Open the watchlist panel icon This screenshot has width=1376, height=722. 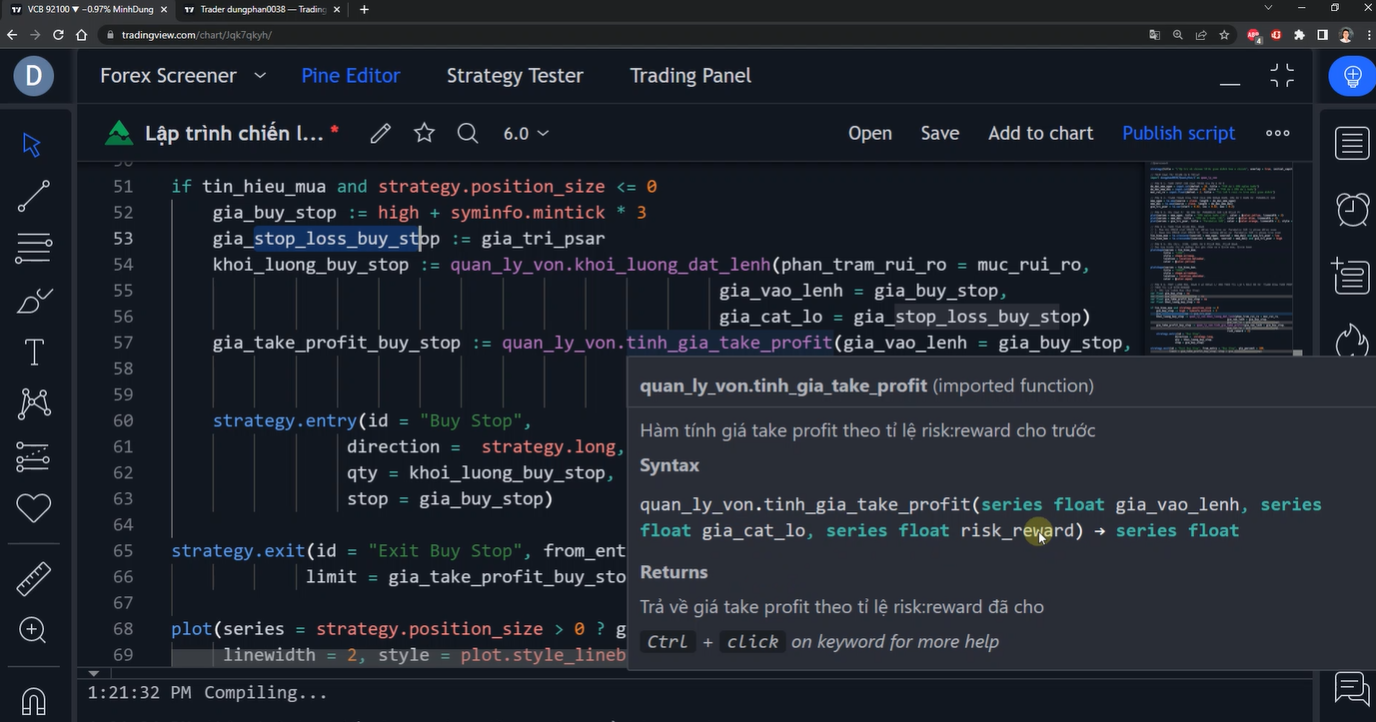[x=1352, y=144]
